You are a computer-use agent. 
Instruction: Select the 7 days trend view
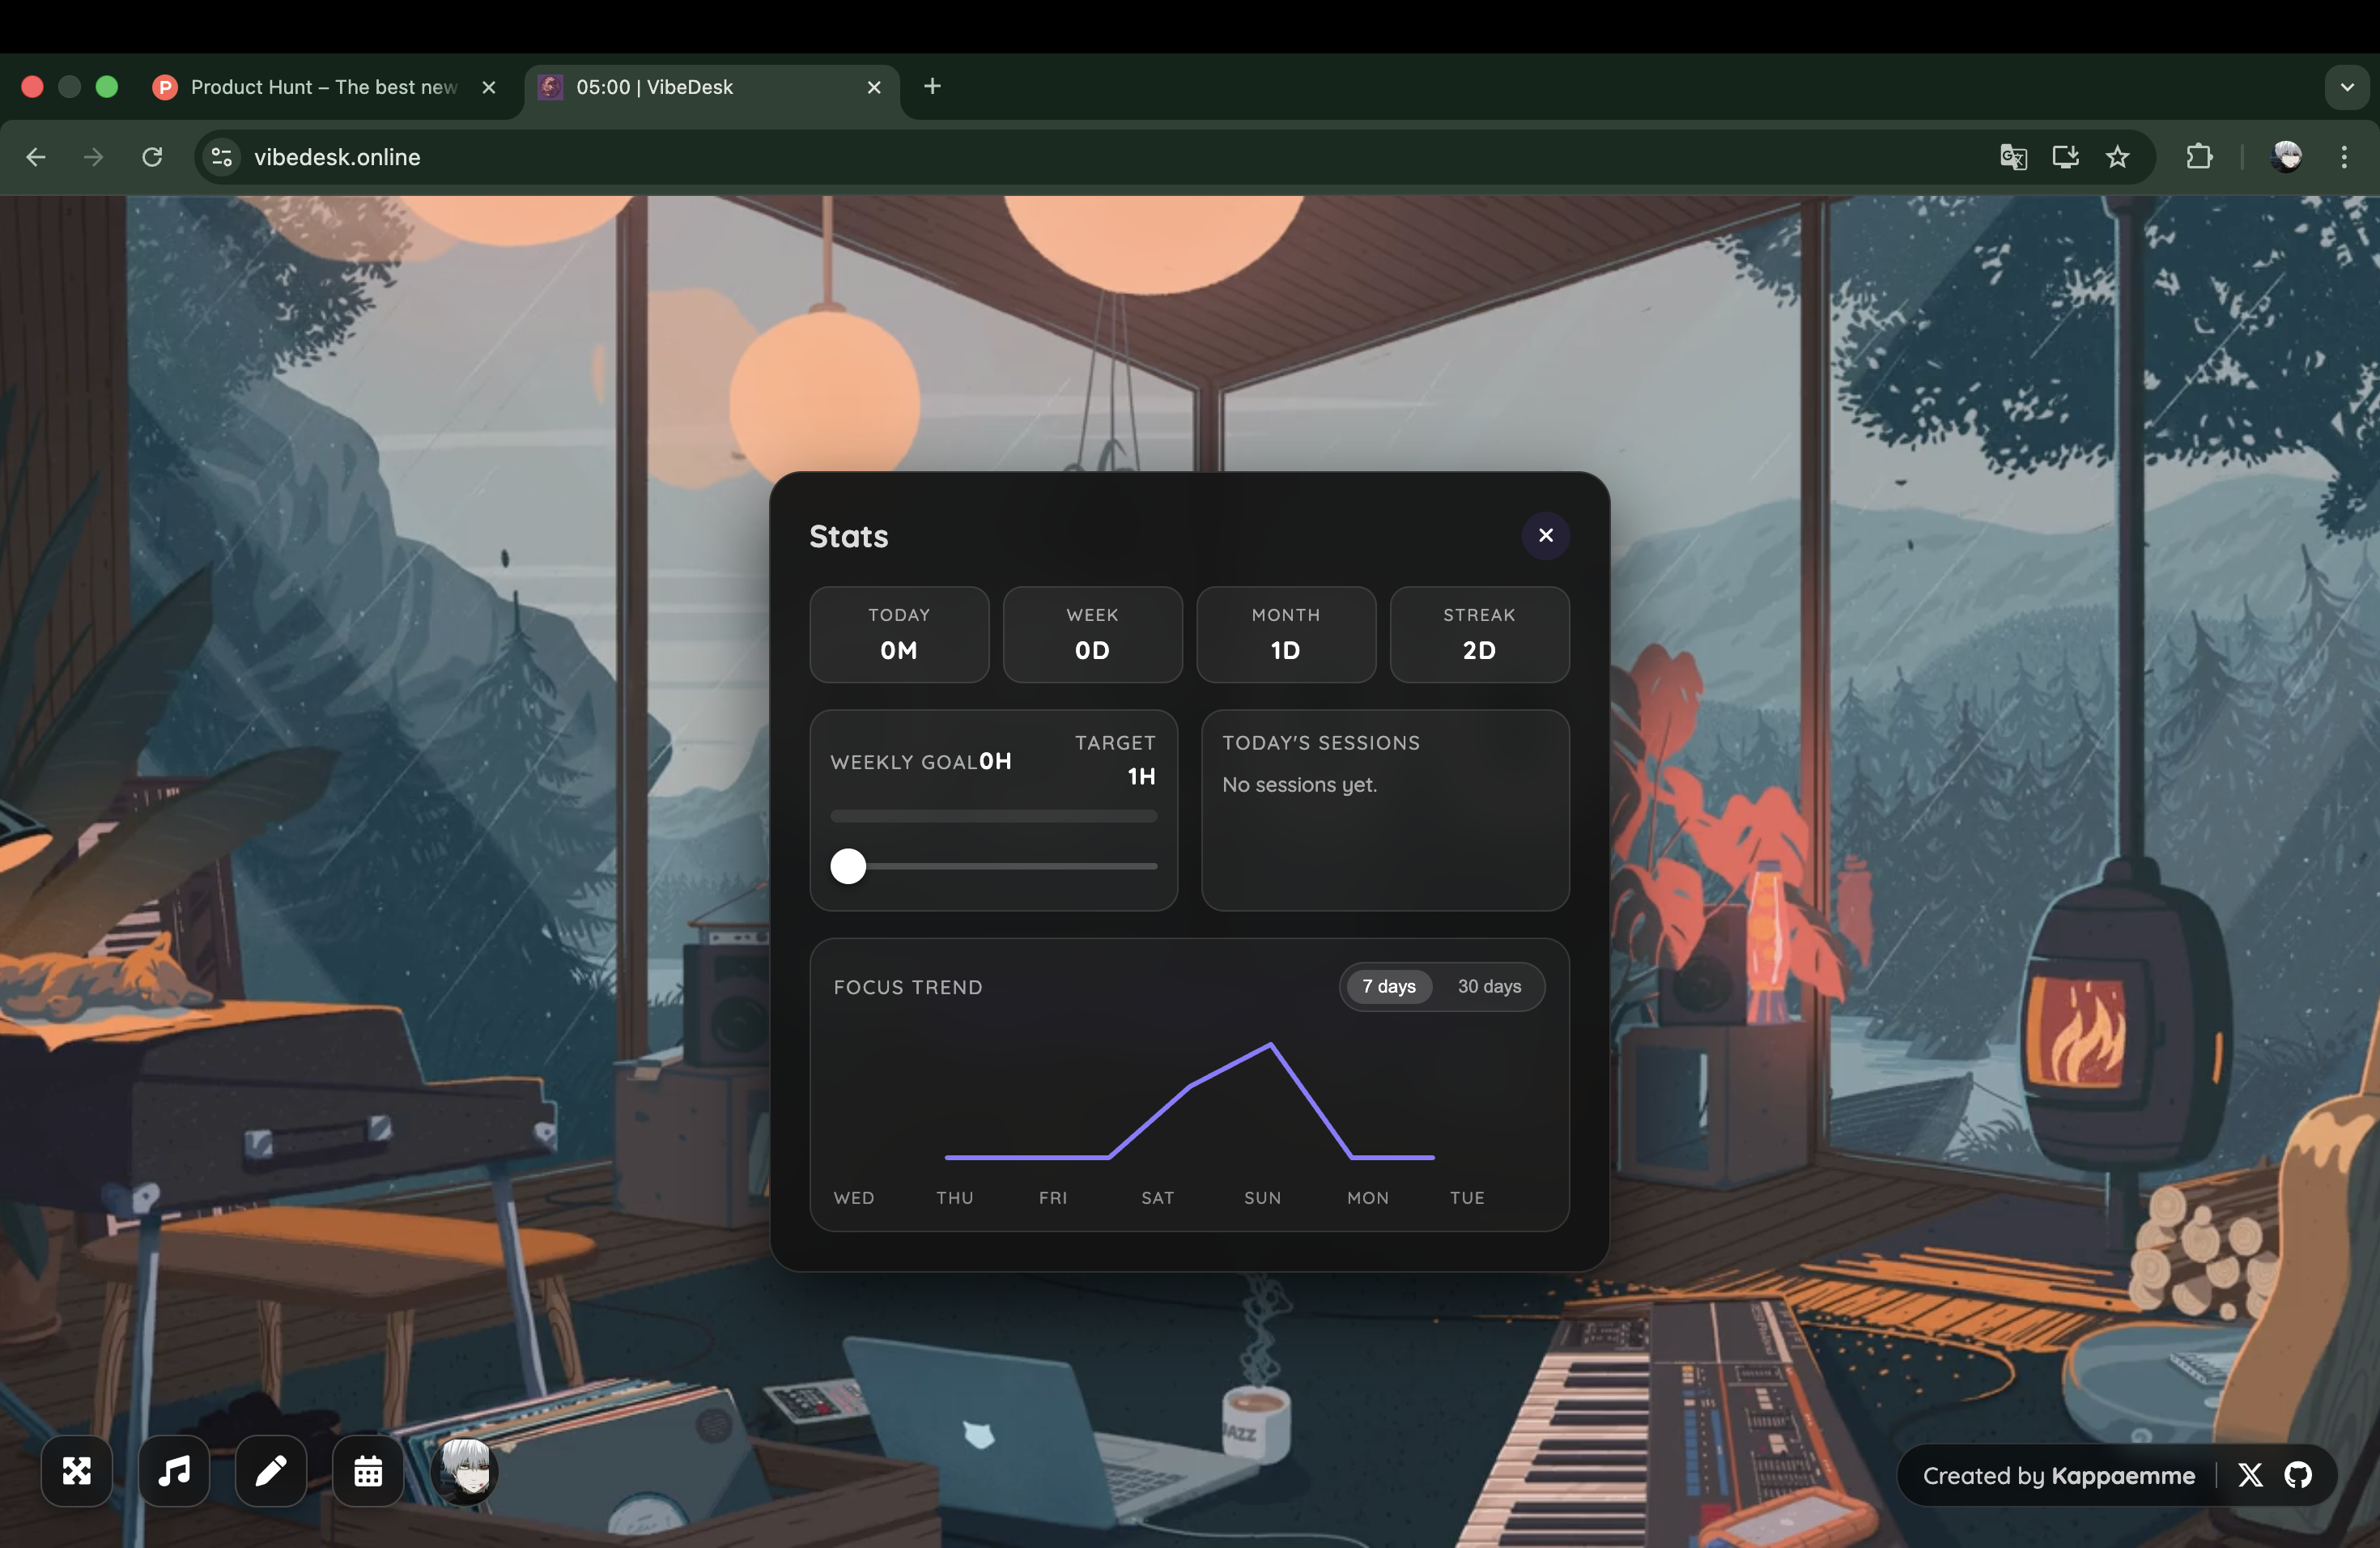tap(1388, 986)
